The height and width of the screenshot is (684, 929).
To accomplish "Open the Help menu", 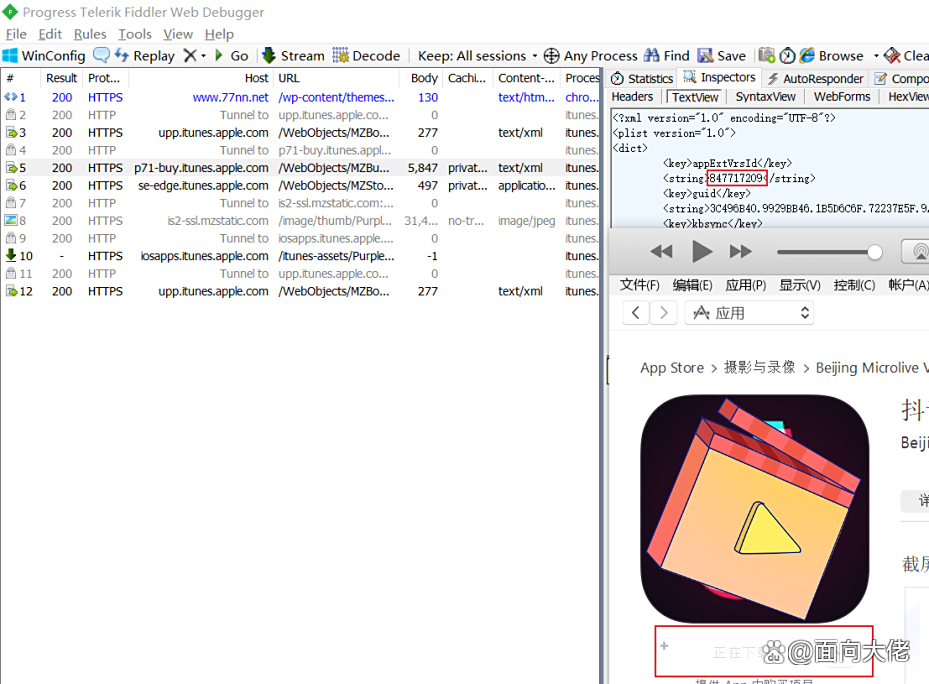I will 219,34.
